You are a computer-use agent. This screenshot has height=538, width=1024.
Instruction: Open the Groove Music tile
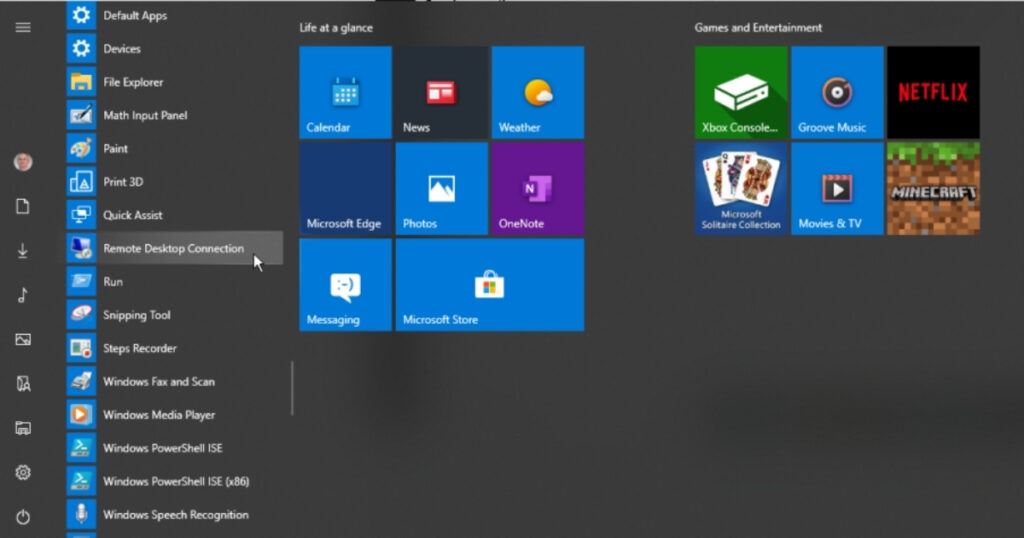click(837, 92)
